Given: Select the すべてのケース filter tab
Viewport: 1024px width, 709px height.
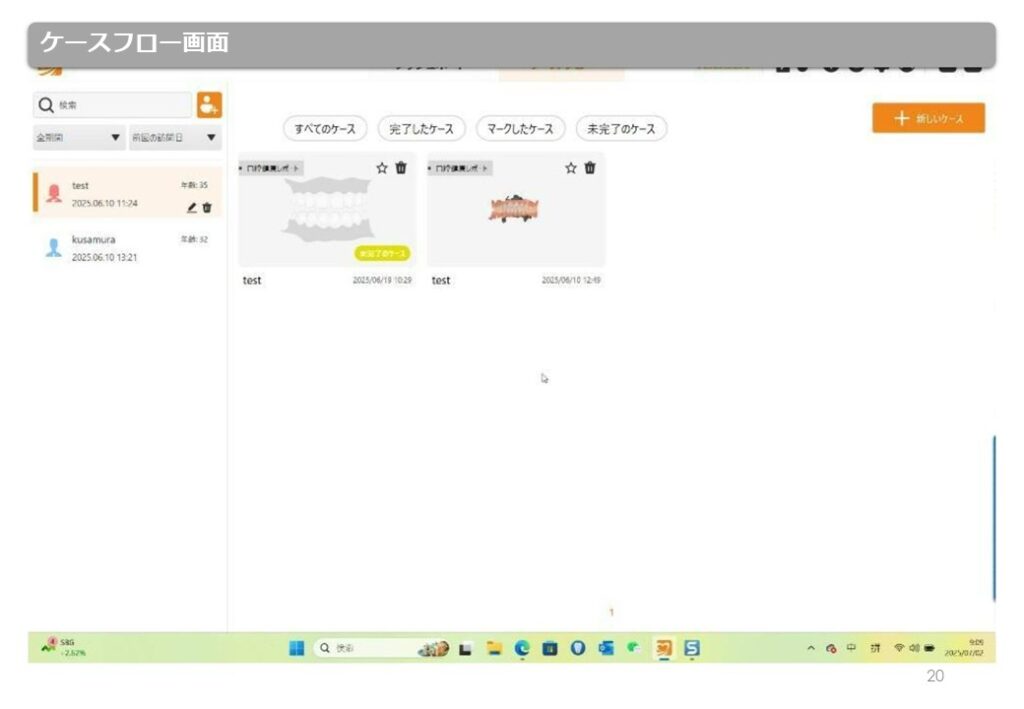Looking at the screenshot, I should [x=325, y=129].
